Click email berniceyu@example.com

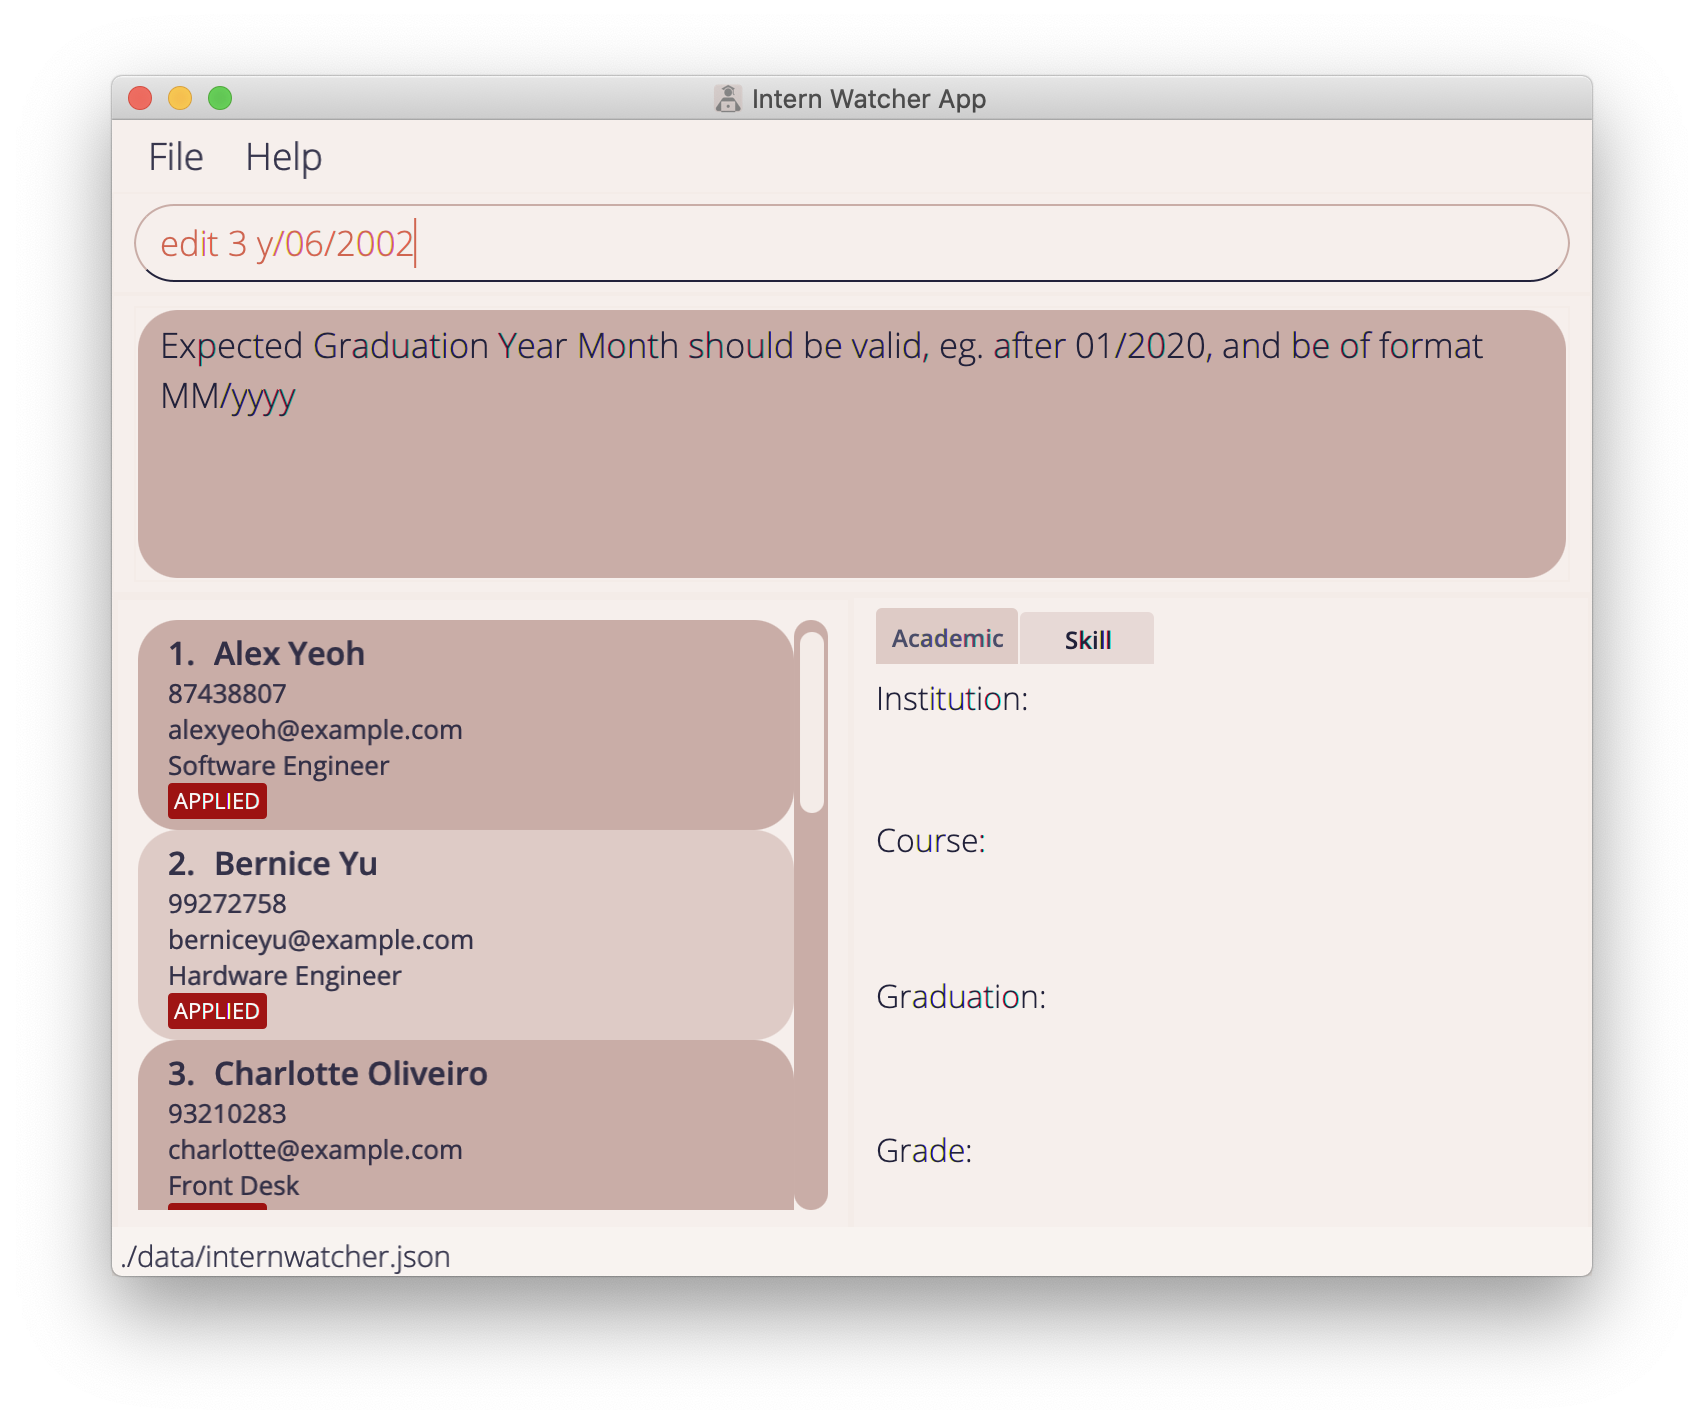(321, 940)
